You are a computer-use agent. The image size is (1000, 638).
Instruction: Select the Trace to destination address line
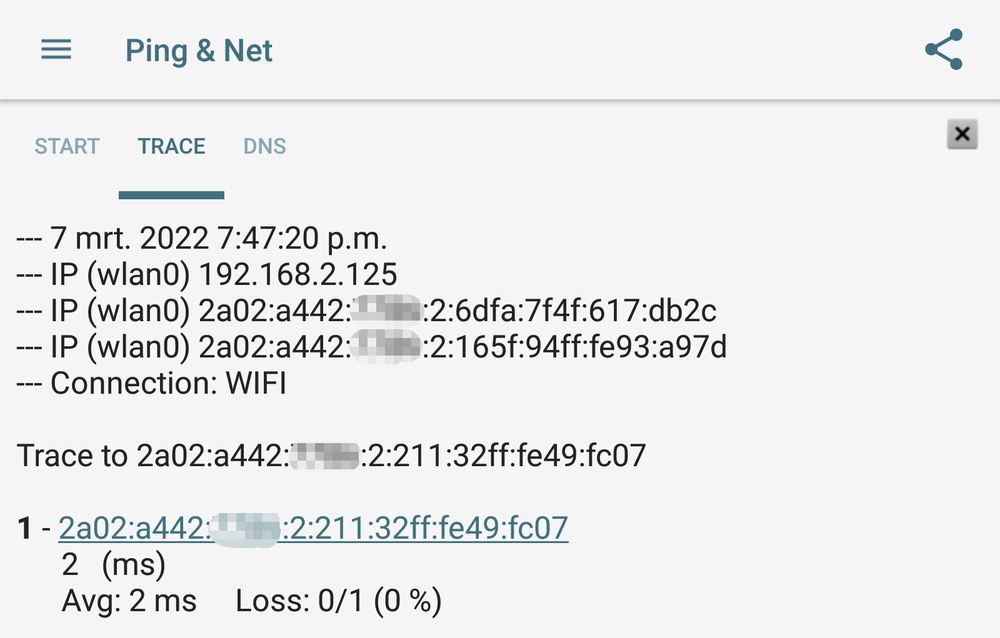pyautogui.click(x=331, y=456)
